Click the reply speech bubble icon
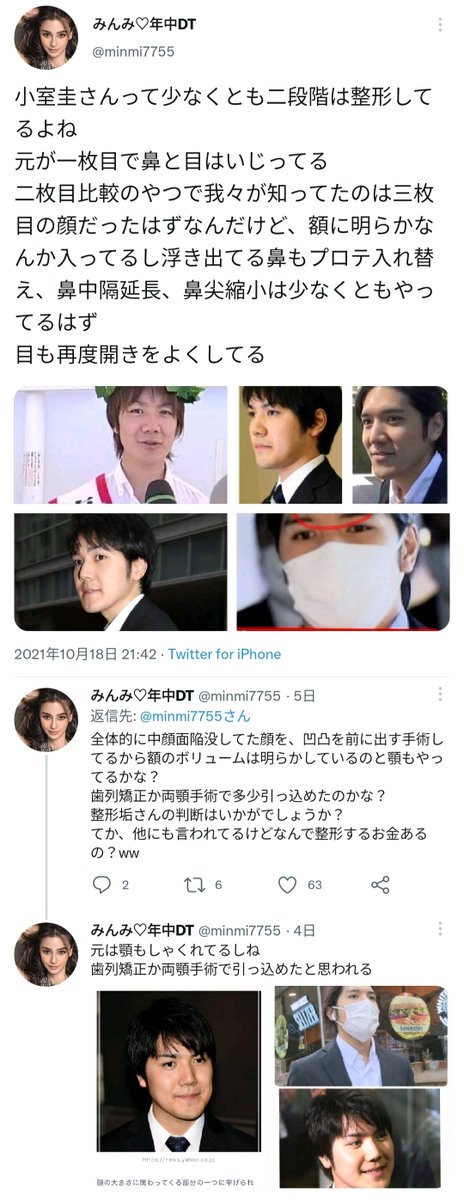 click(101, 884)
